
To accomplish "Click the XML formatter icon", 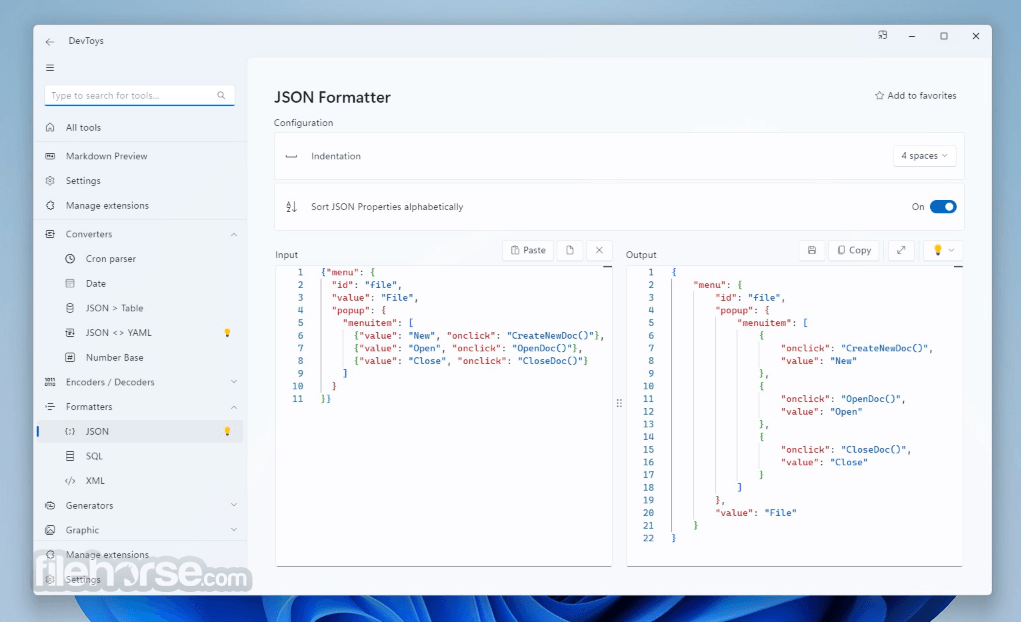I will click(x=70, y=481).
